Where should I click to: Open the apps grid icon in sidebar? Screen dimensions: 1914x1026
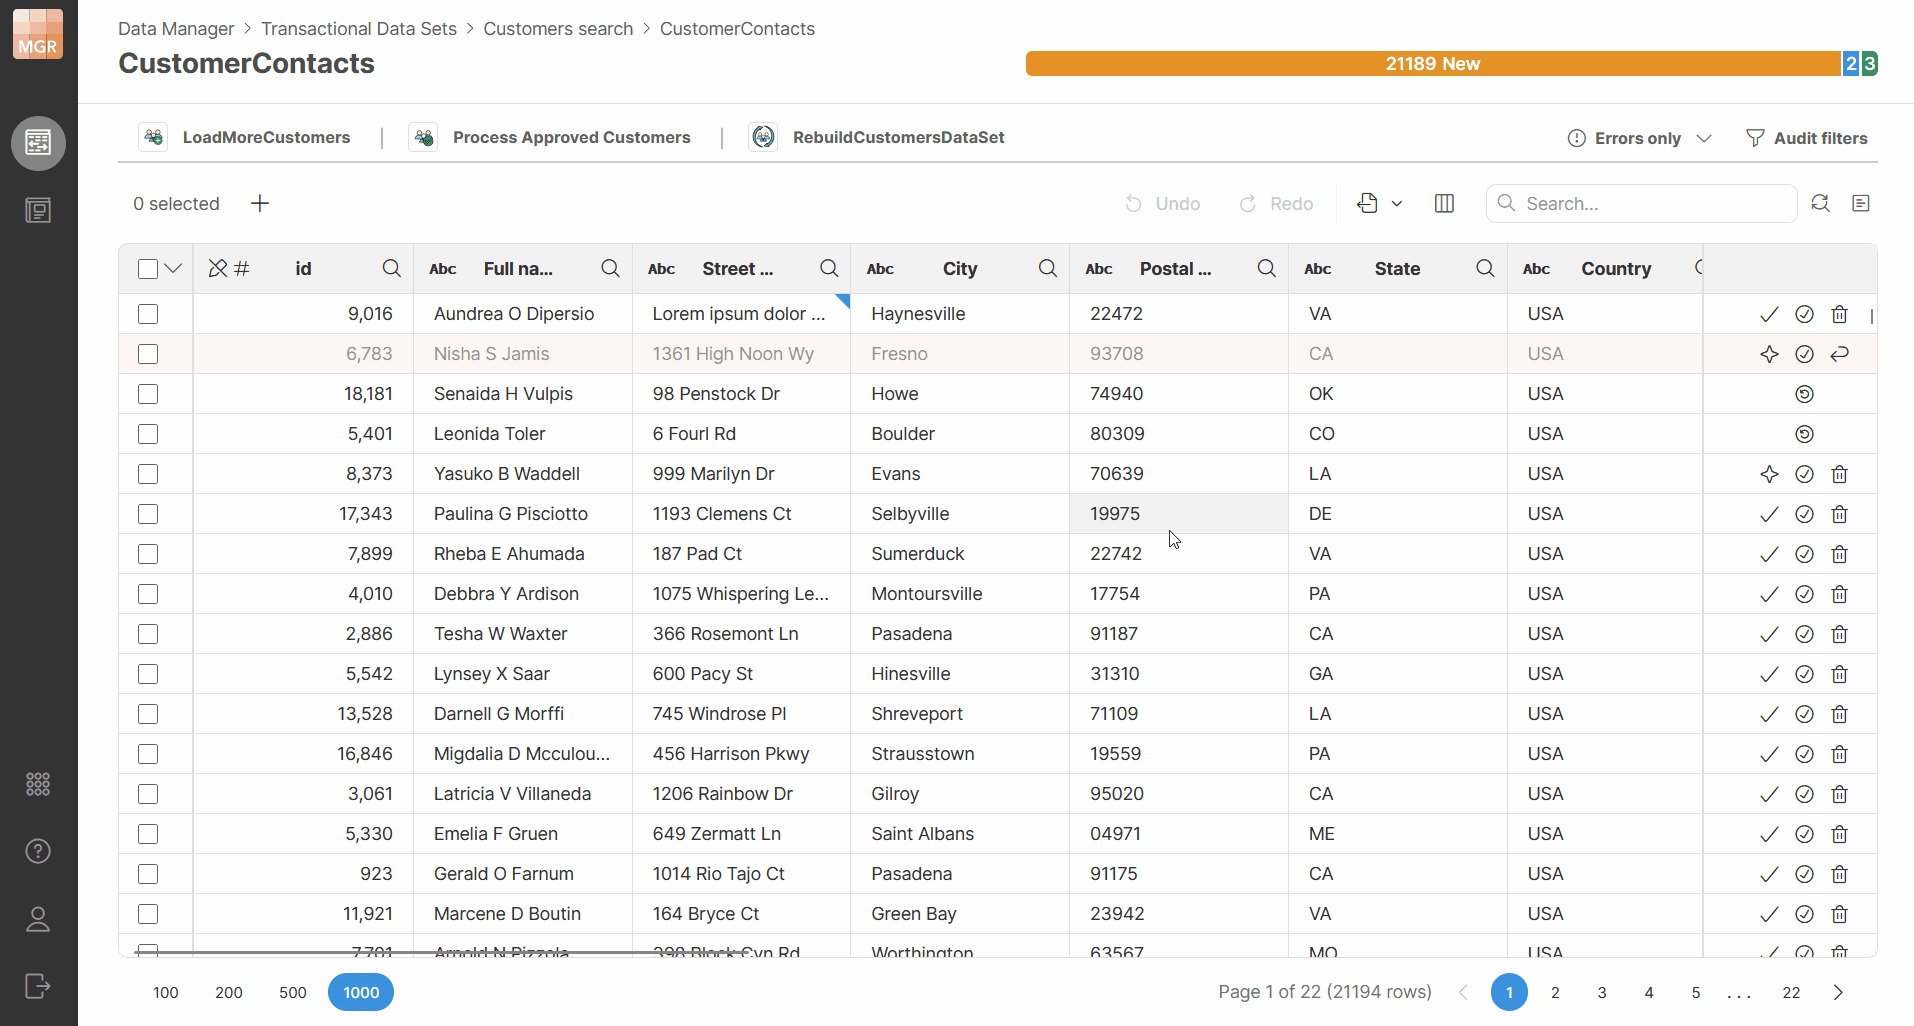[x=38, y=784]
